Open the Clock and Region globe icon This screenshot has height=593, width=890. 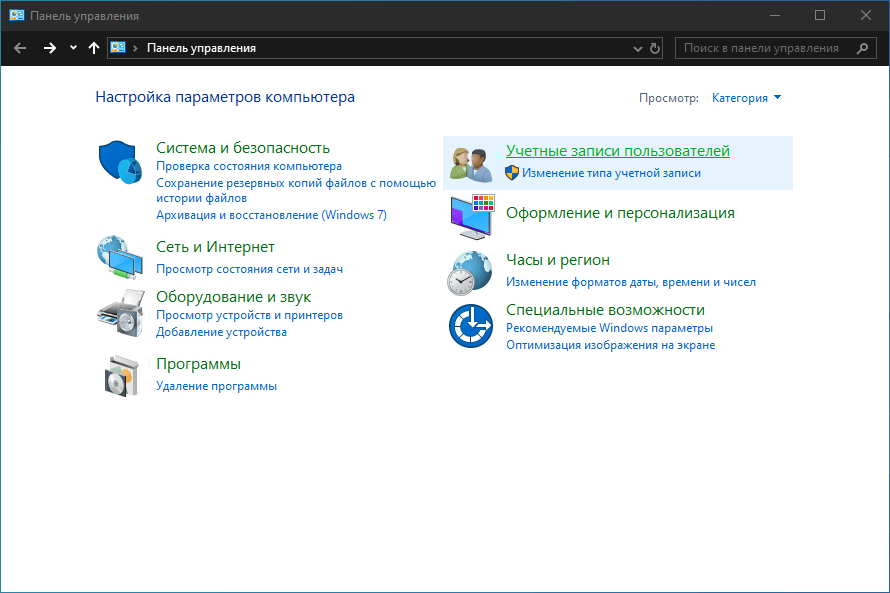[470, 273]
